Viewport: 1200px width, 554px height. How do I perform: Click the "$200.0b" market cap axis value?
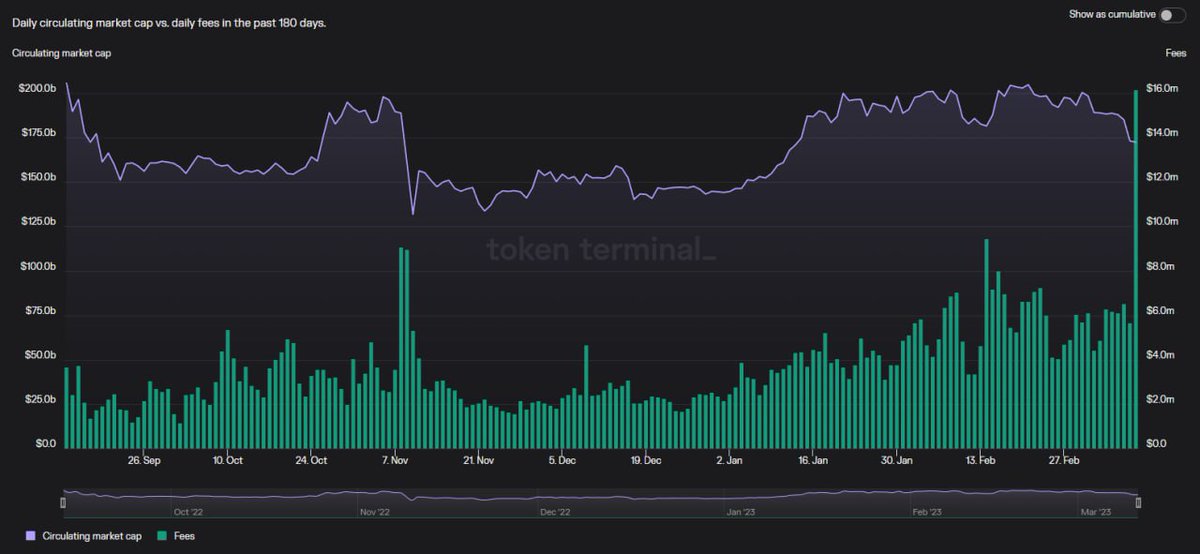[x=37, y=89]
